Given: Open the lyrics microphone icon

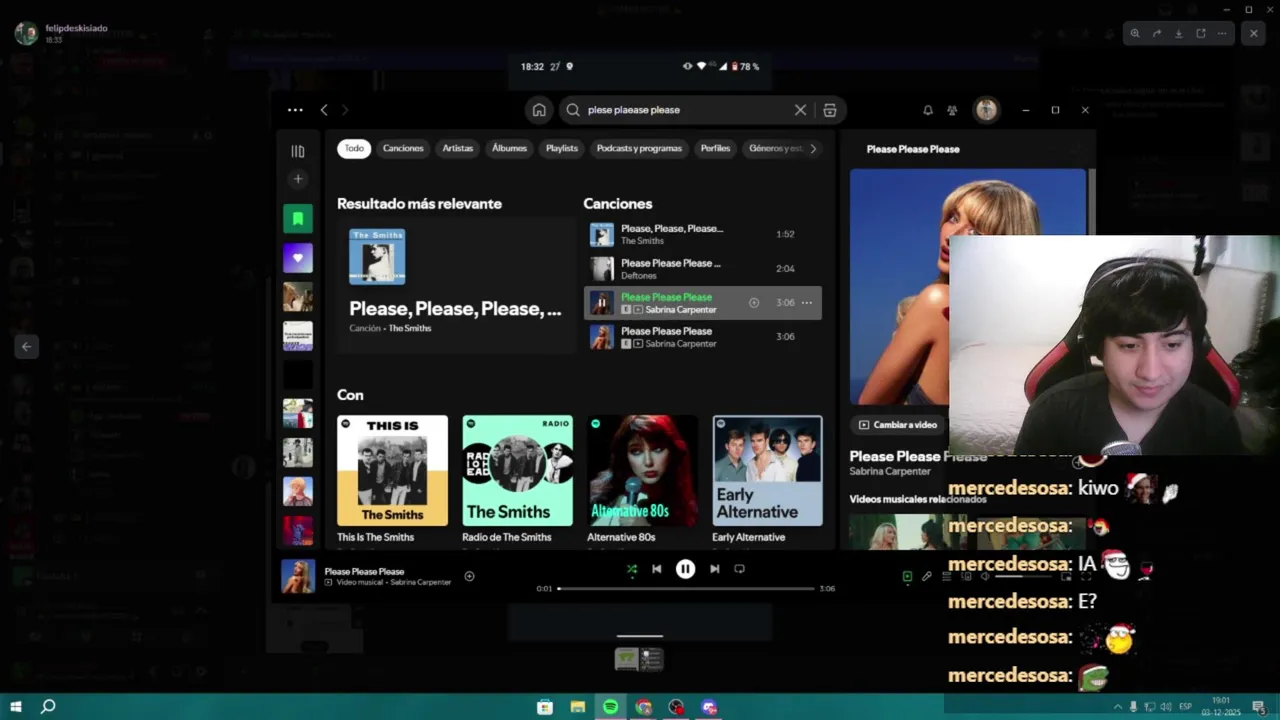Looking at the screenshot, I should 927,576.
